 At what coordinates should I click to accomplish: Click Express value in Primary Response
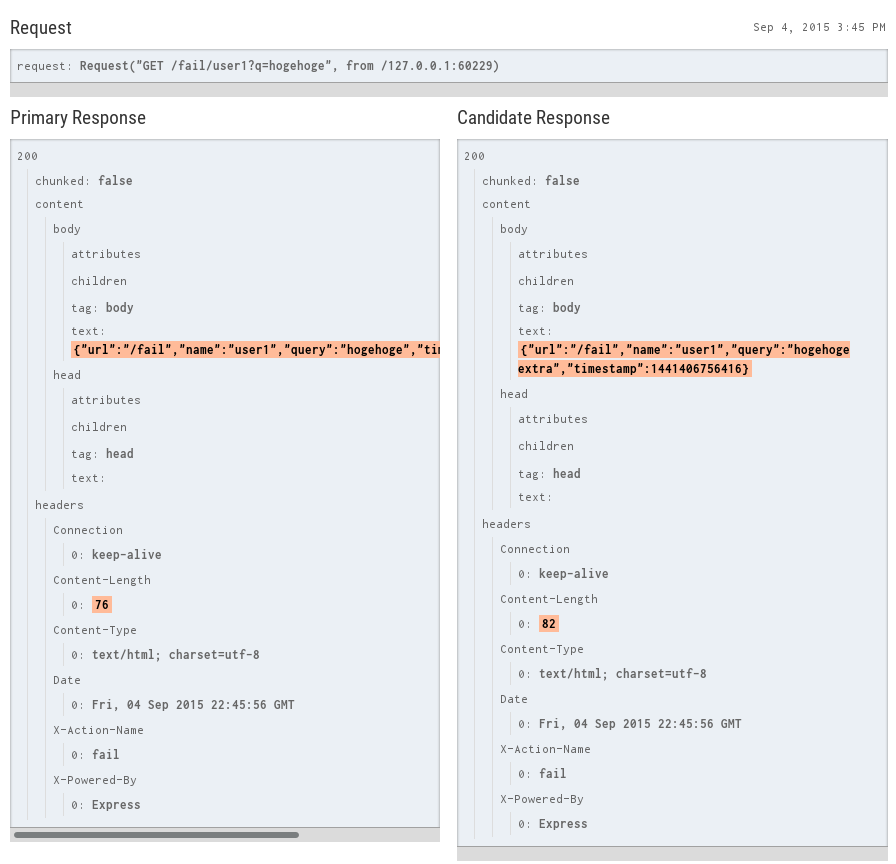coord(116,805)
